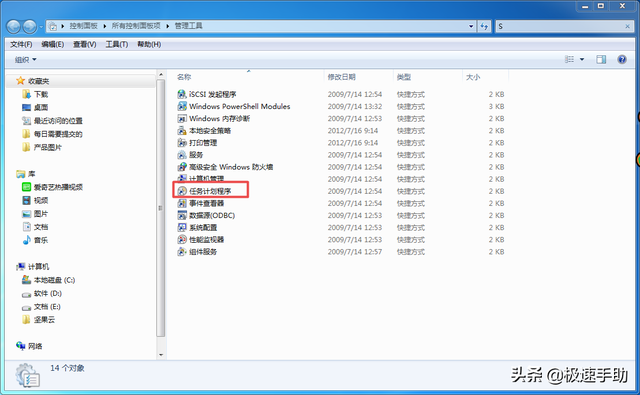Show the preview pane
Image resolution: width=640 pixels, height=395 pixels.
pos(601,60)
